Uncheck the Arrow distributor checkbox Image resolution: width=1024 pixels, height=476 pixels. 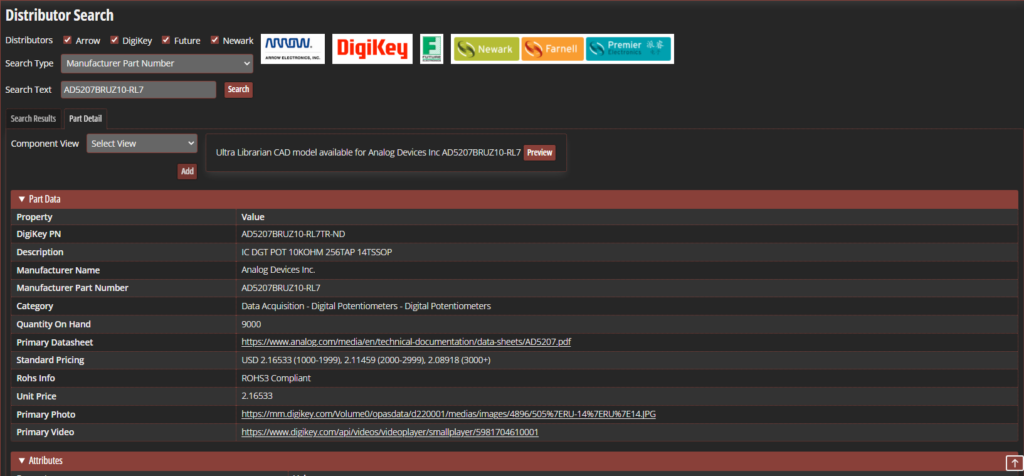pyautogui.click(x=67, y=40)
